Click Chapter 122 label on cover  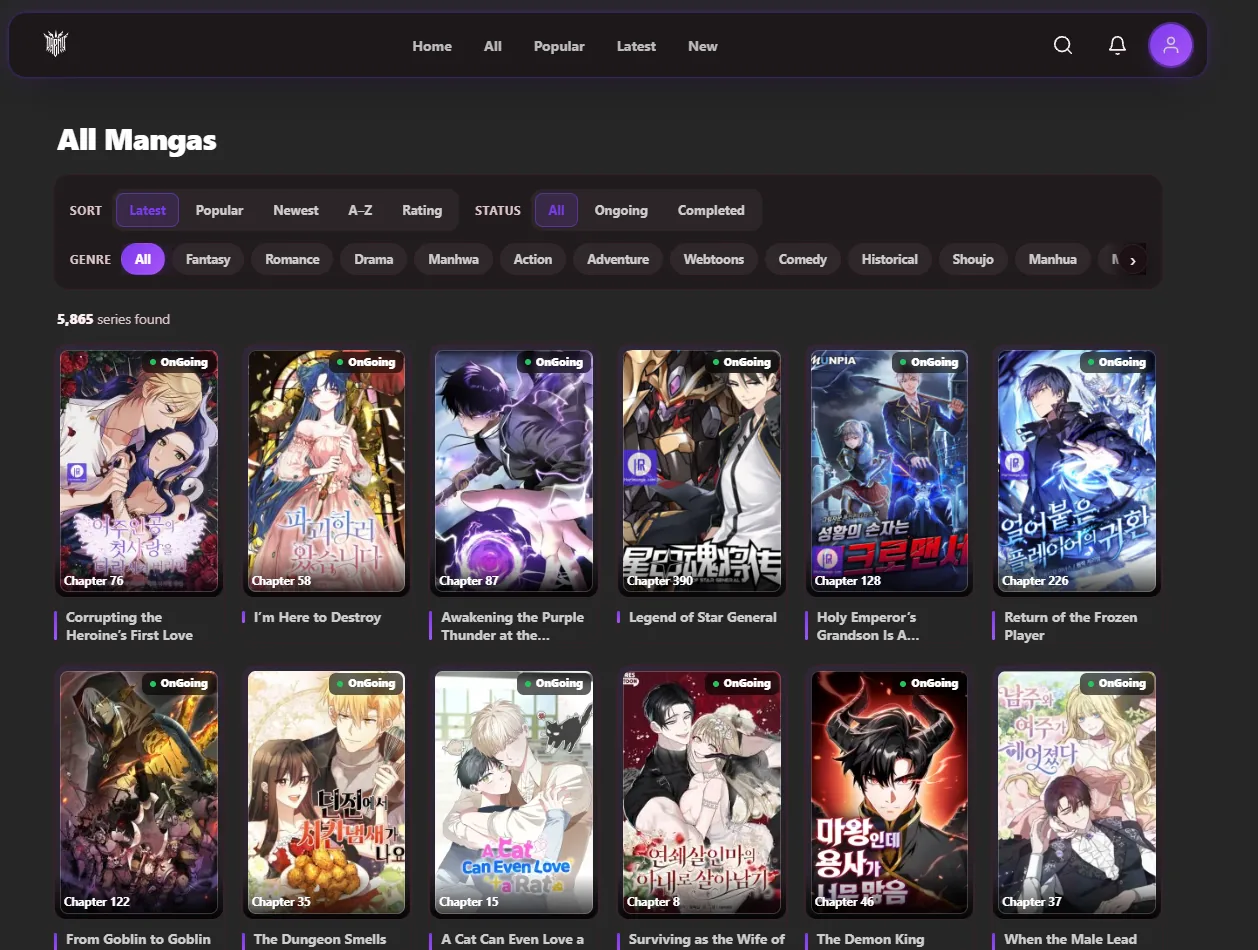(x=97, y=902)
